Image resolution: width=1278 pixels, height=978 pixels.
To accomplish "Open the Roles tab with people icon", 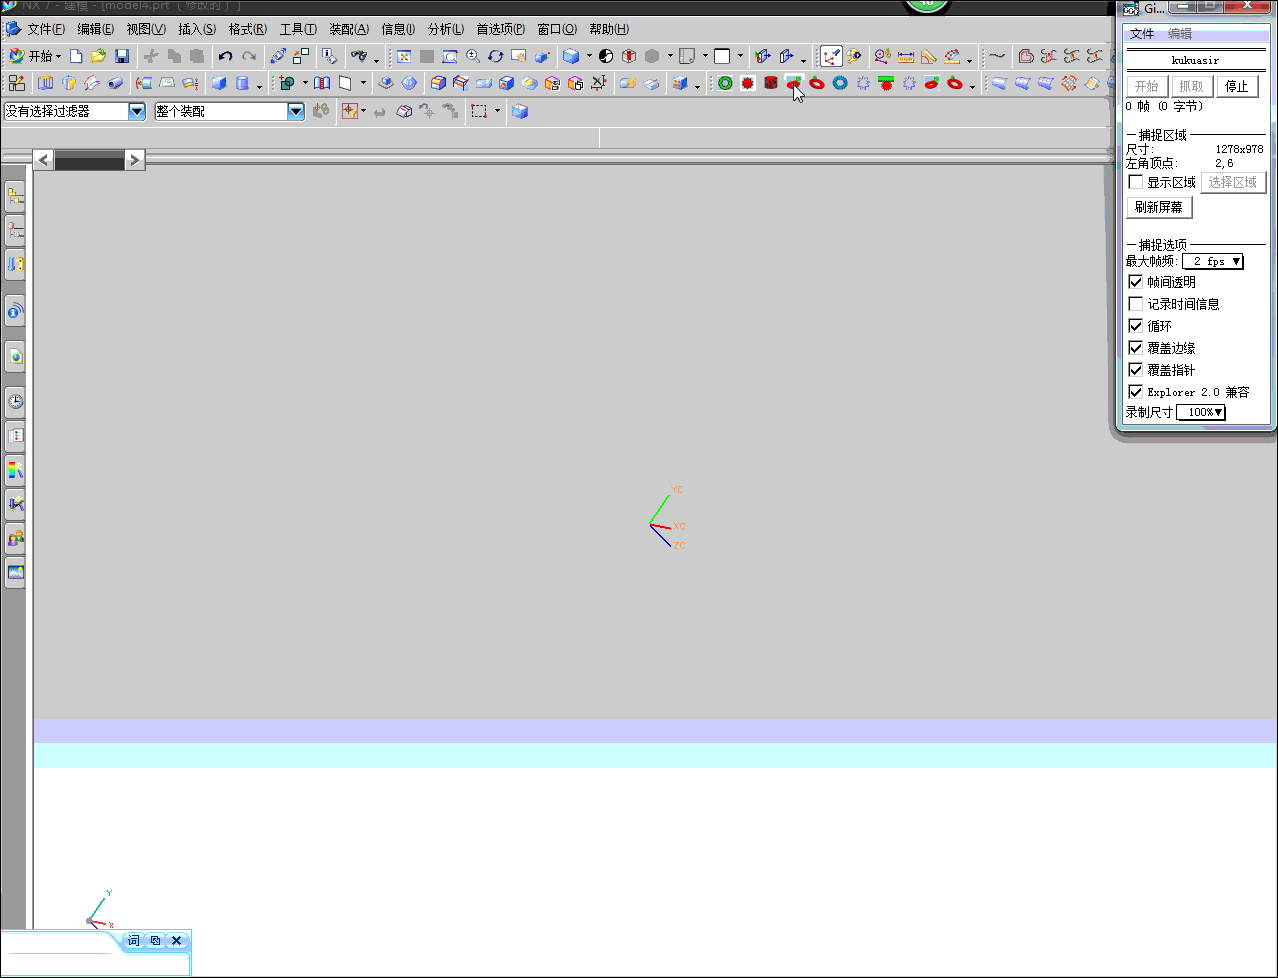I will [x=15, y=539].
